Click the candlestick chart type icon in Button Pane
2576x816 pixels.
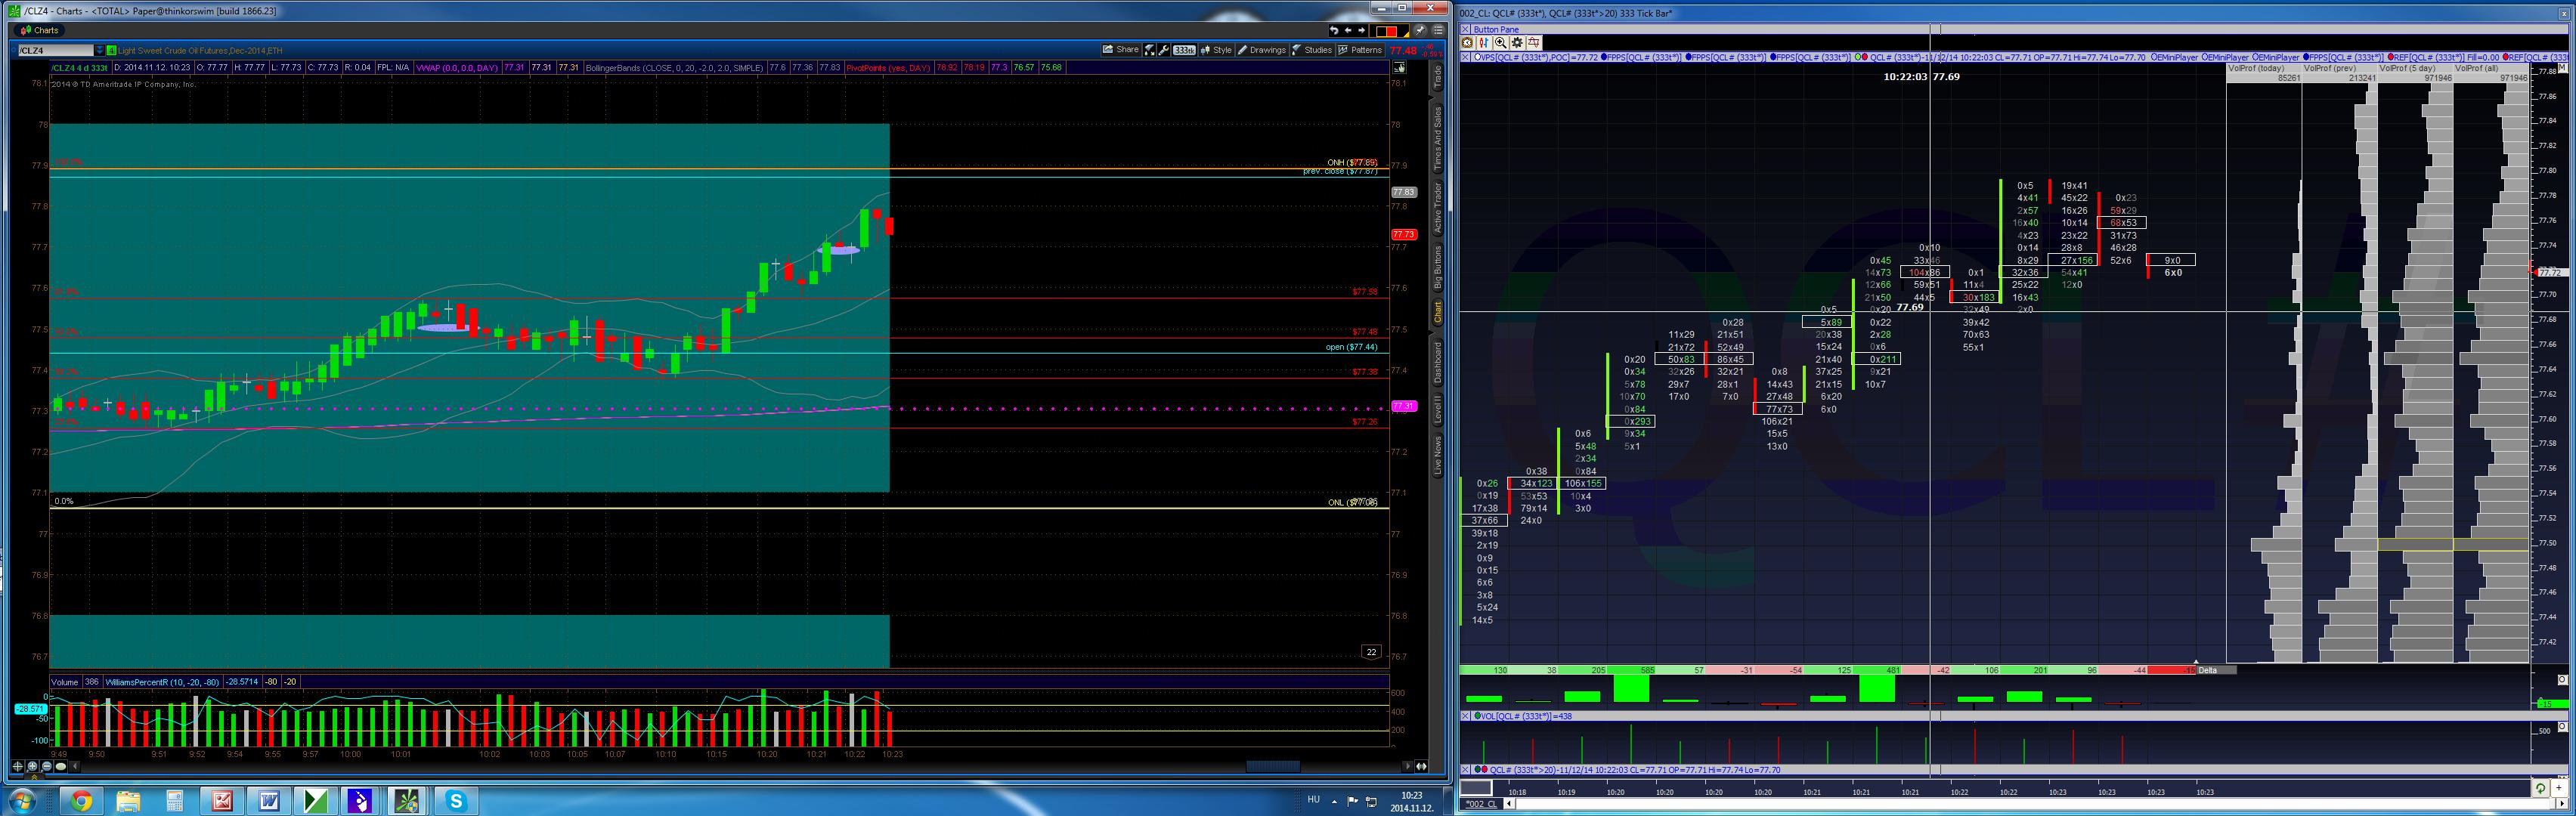pos(1484,43)
